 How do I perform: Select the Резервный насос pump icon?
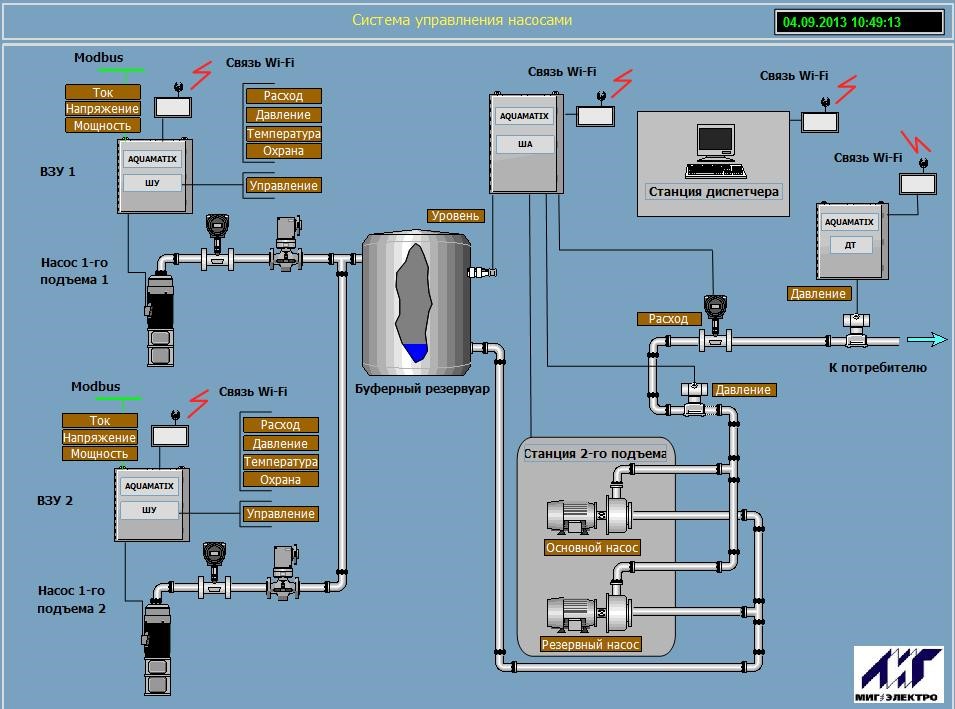click(x=587, y=610)
